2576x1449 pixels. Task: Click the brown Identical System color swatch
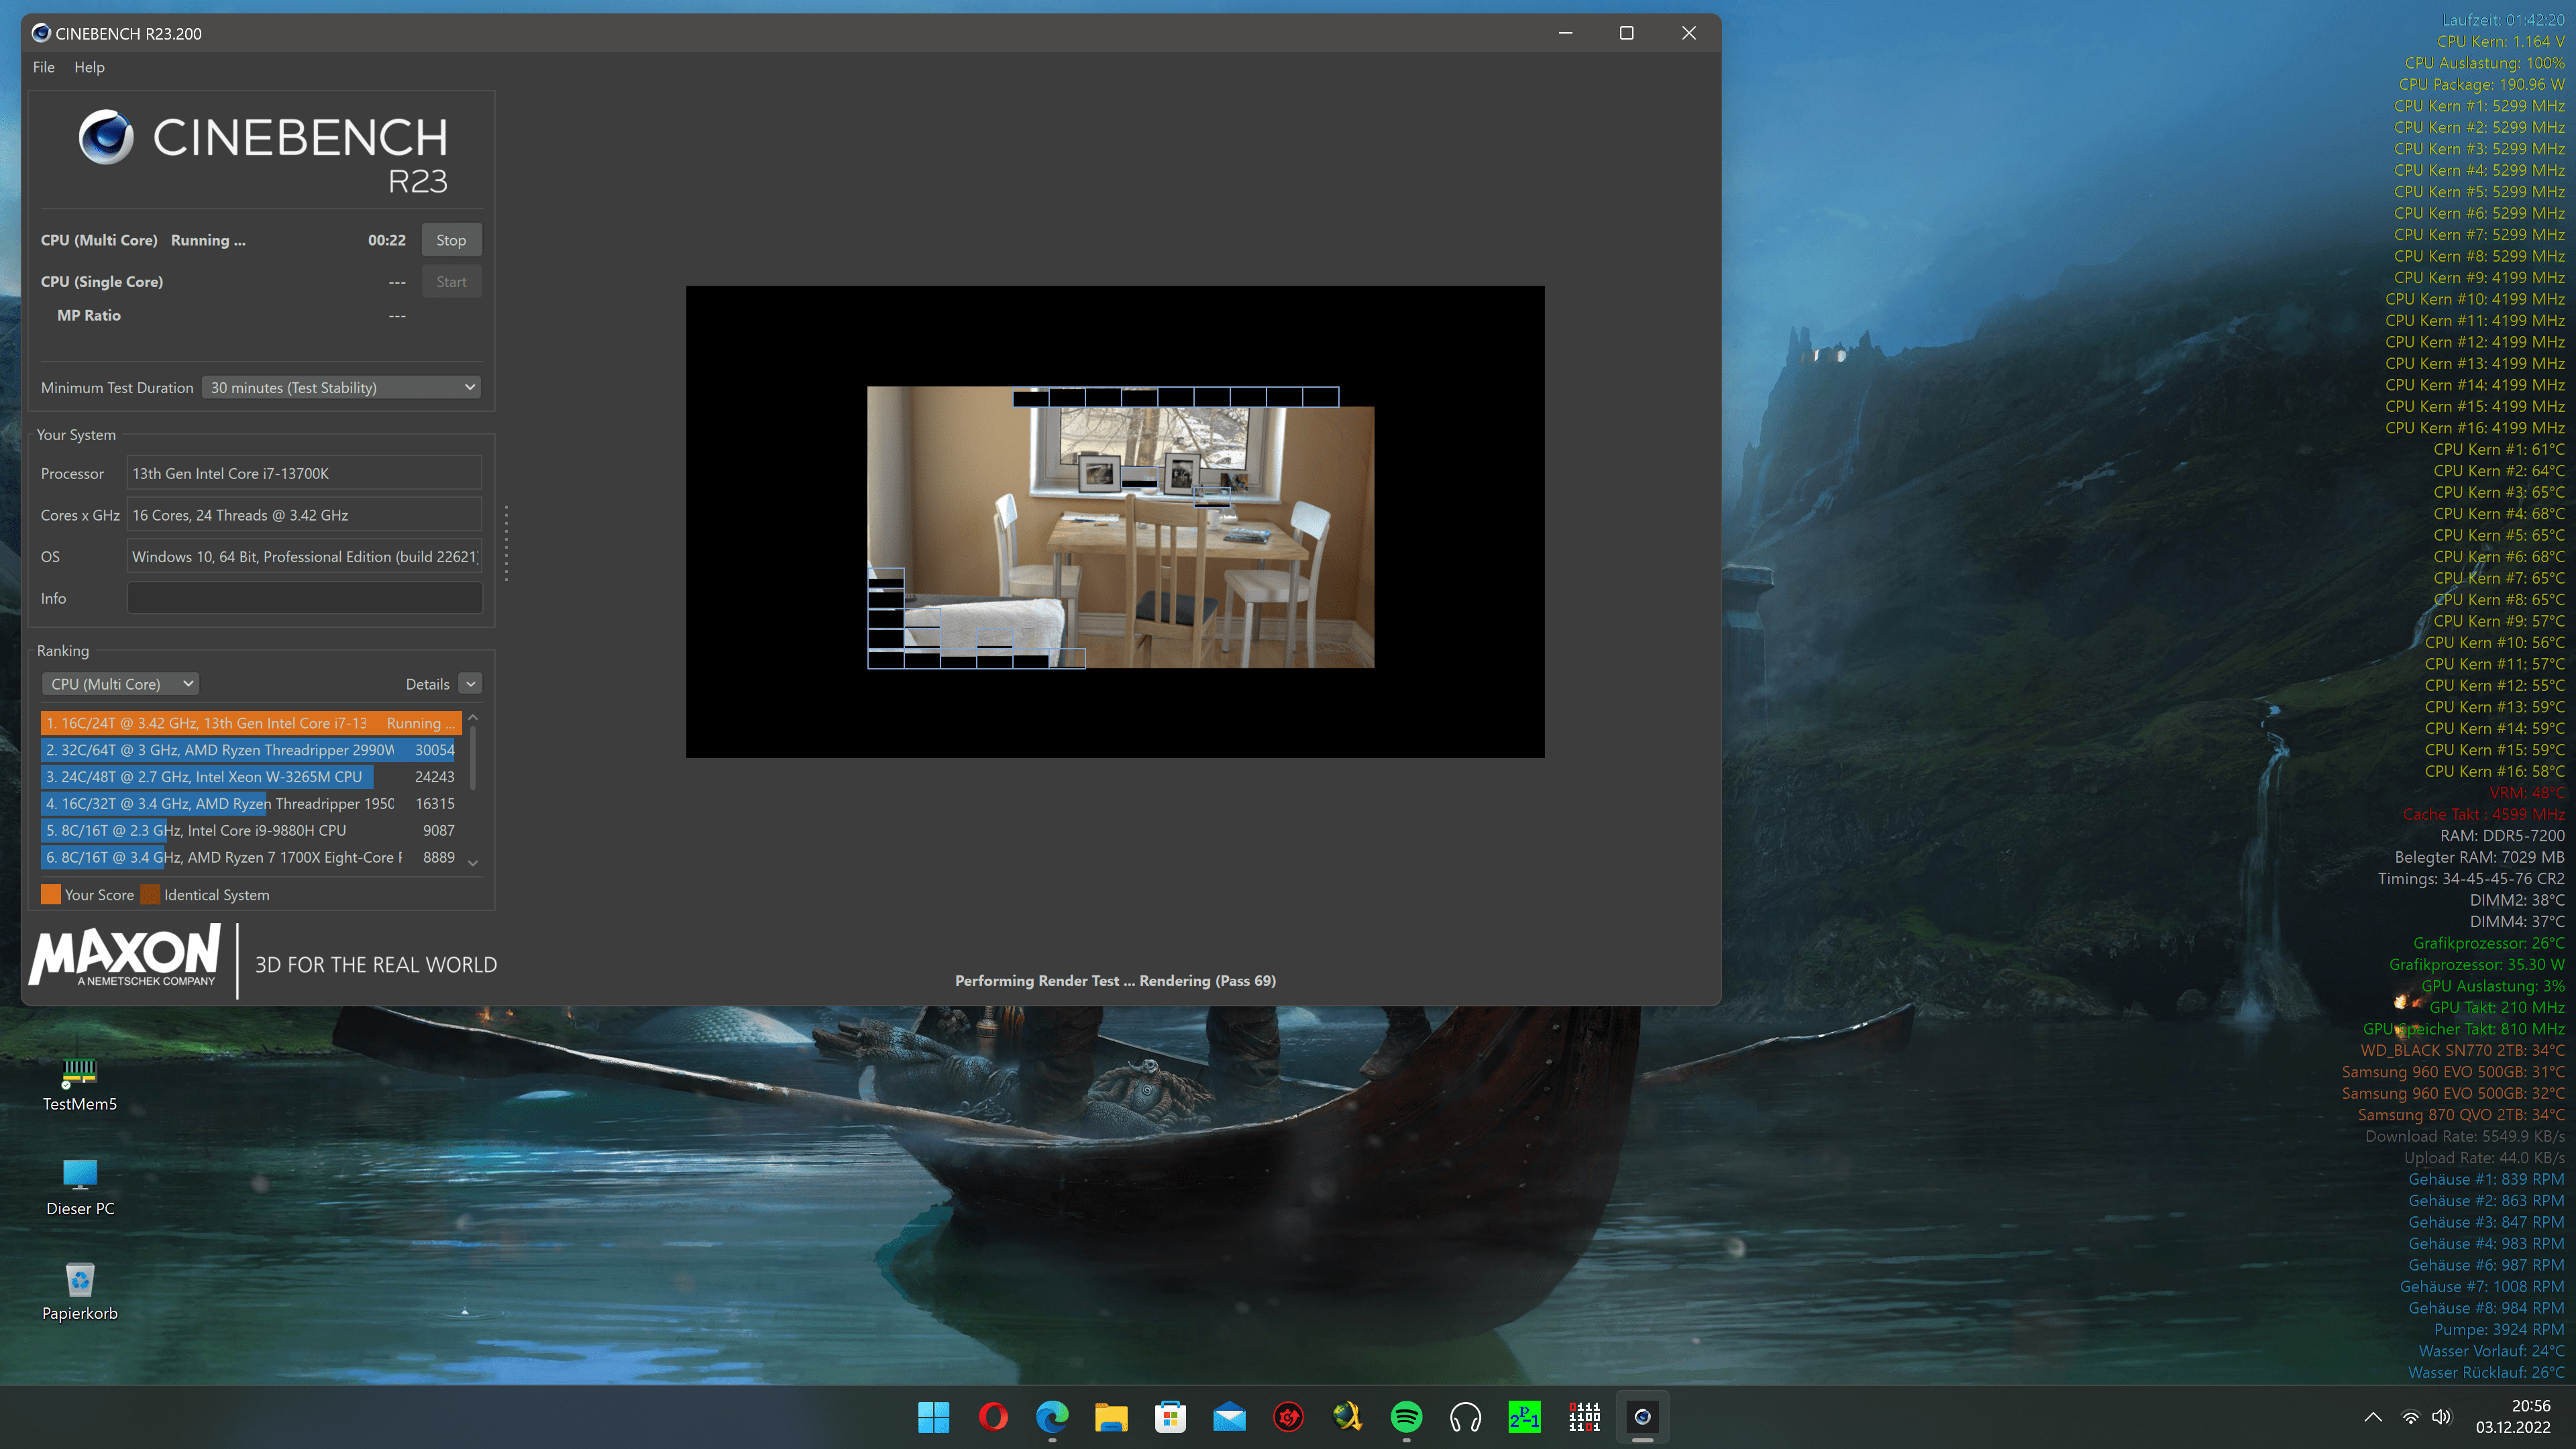click(x=150, y=894)
